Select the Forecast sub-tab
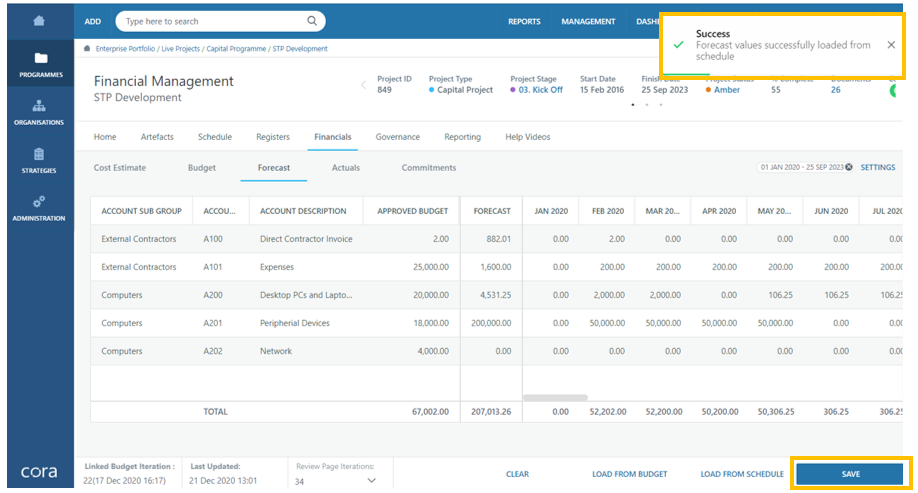918x493 pixels. 274,167
